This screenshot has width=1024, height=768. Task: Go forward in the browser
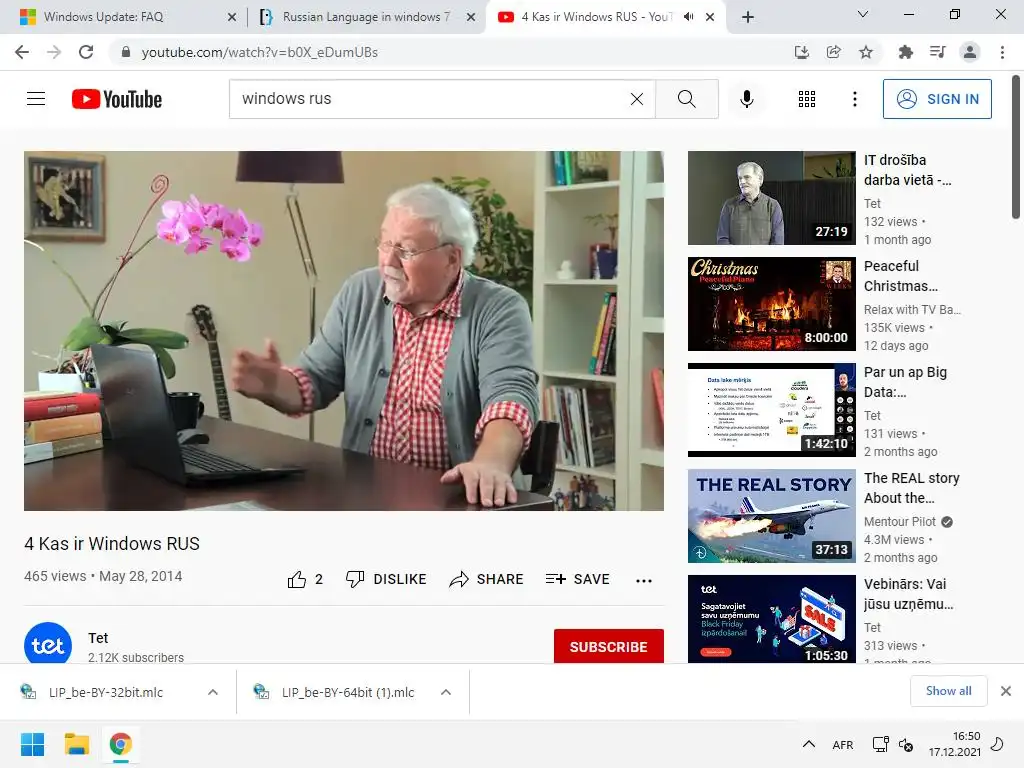(x=54, y=52)
